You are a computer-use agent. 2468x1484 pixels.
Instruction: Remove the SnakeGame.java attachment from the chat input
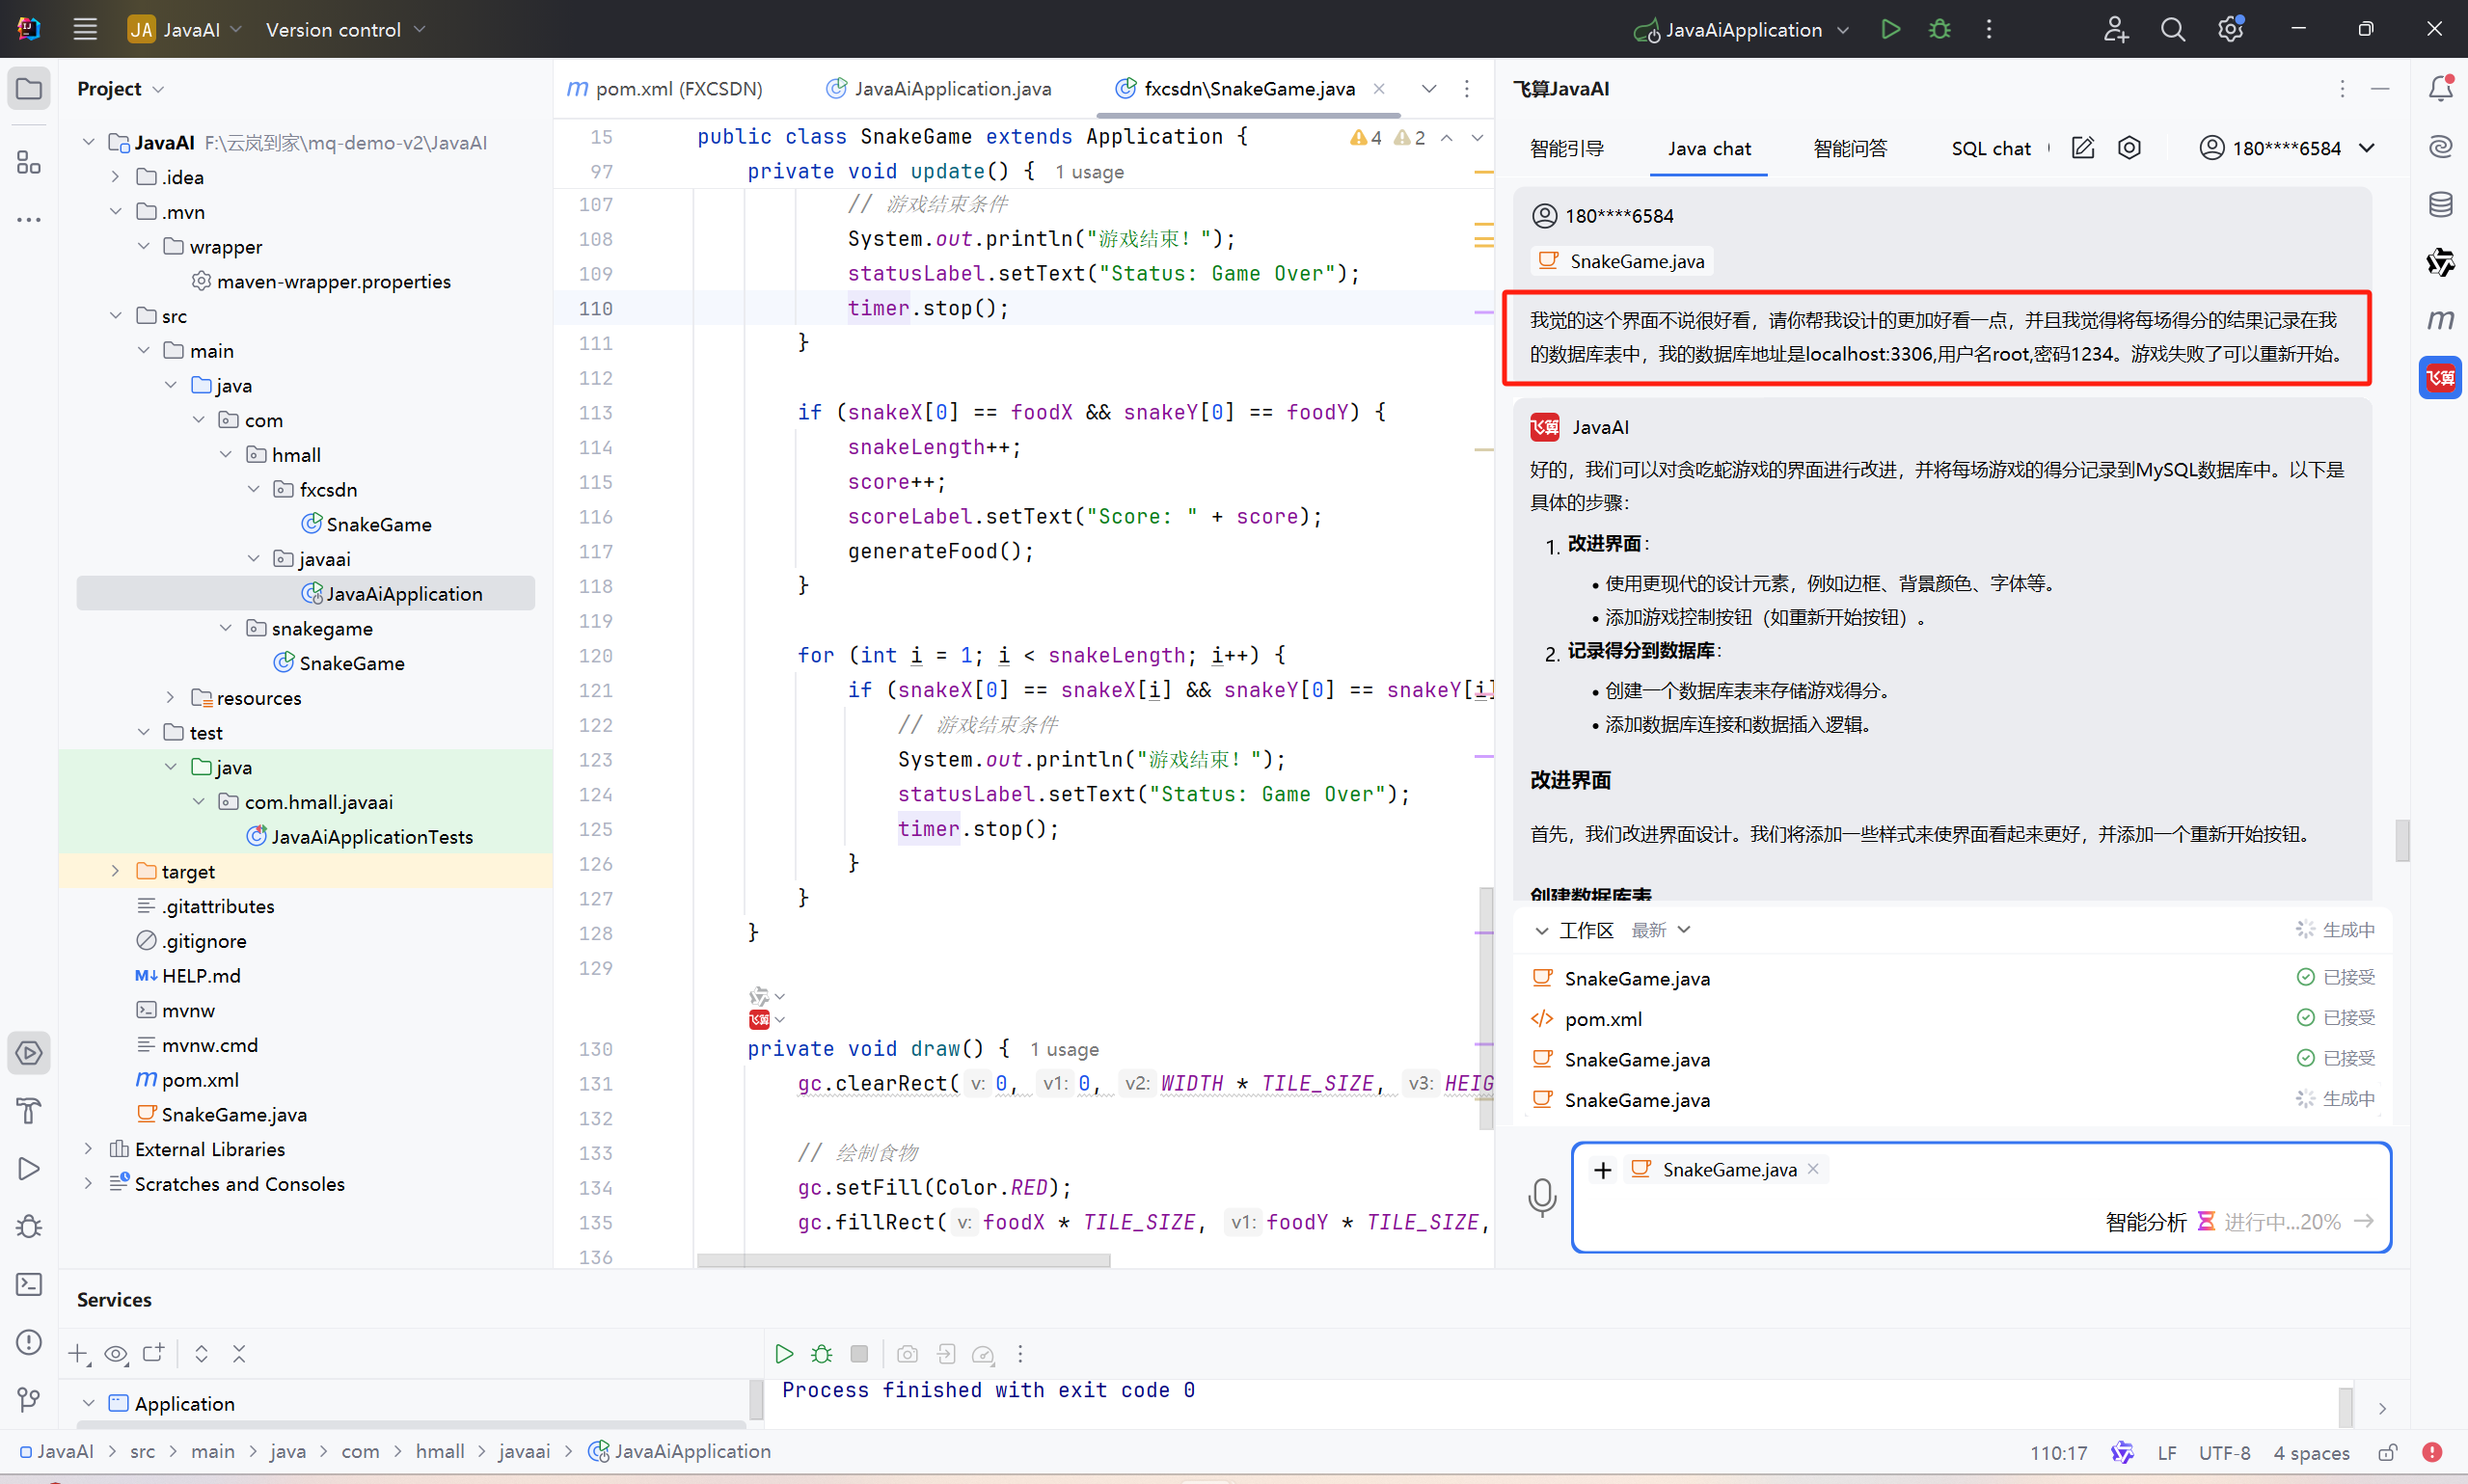(x=1813, y=1169)
